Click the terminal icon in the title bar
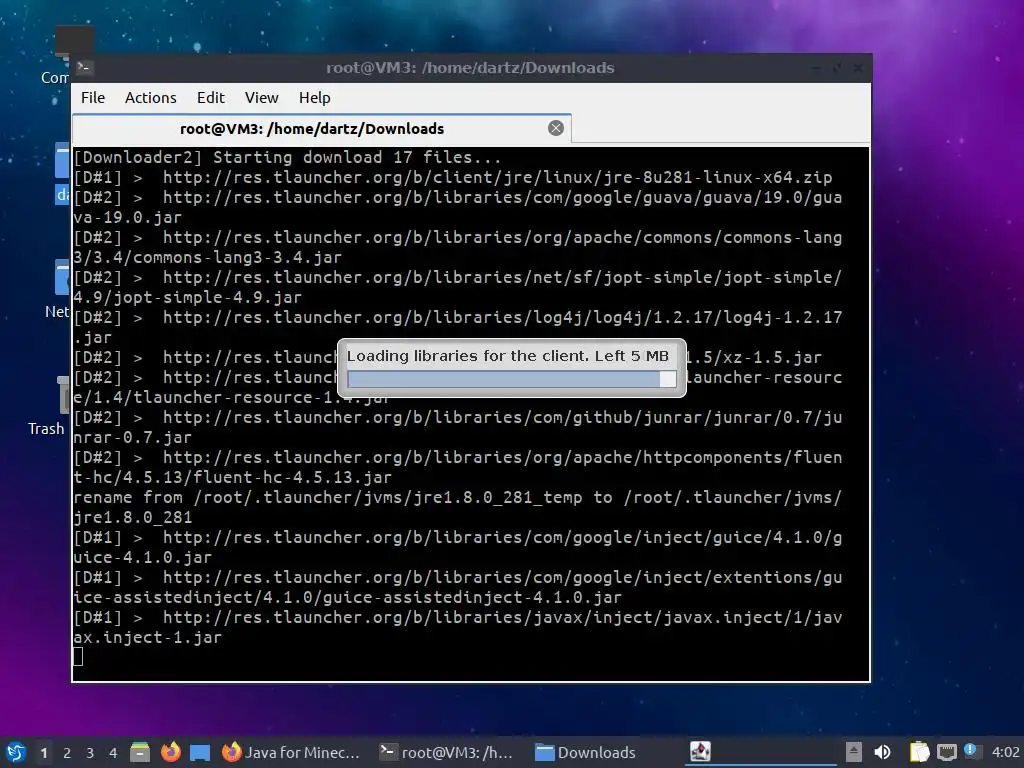This screenshot has height=768, width=1024. click(x=84, y=67)
